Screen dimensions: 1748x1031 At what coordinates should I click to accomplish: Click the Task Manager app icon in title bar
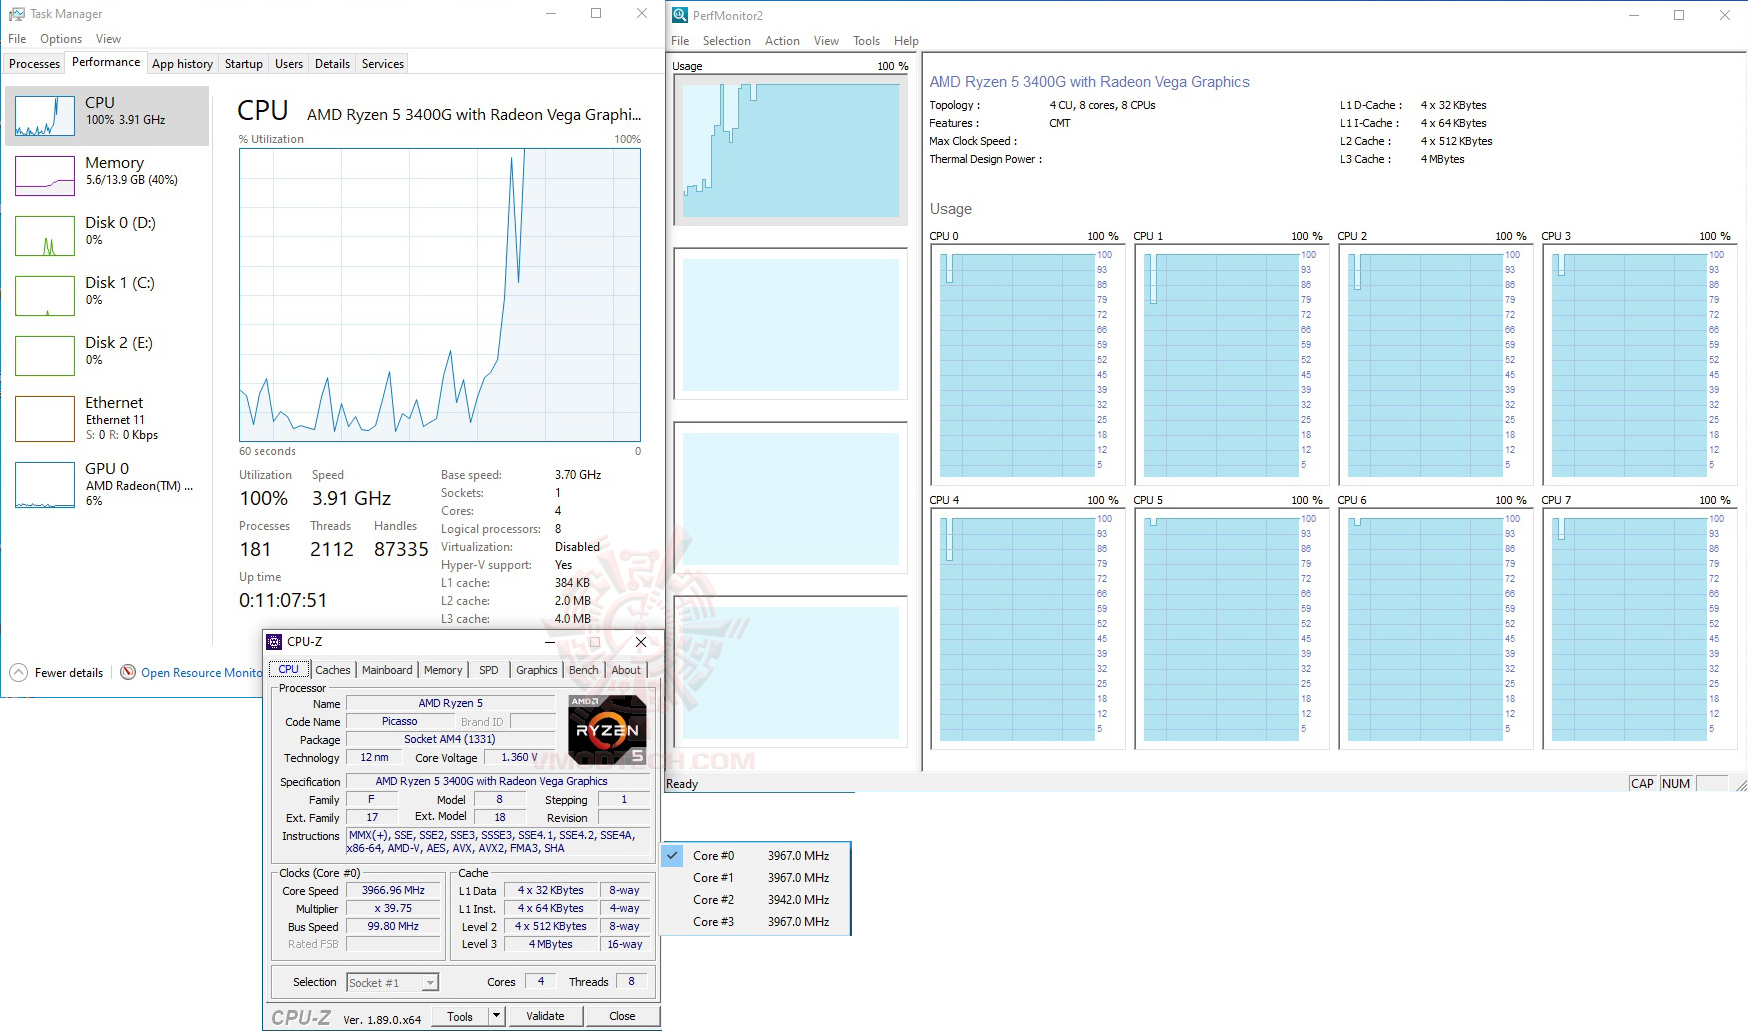[x=16, y=14]
